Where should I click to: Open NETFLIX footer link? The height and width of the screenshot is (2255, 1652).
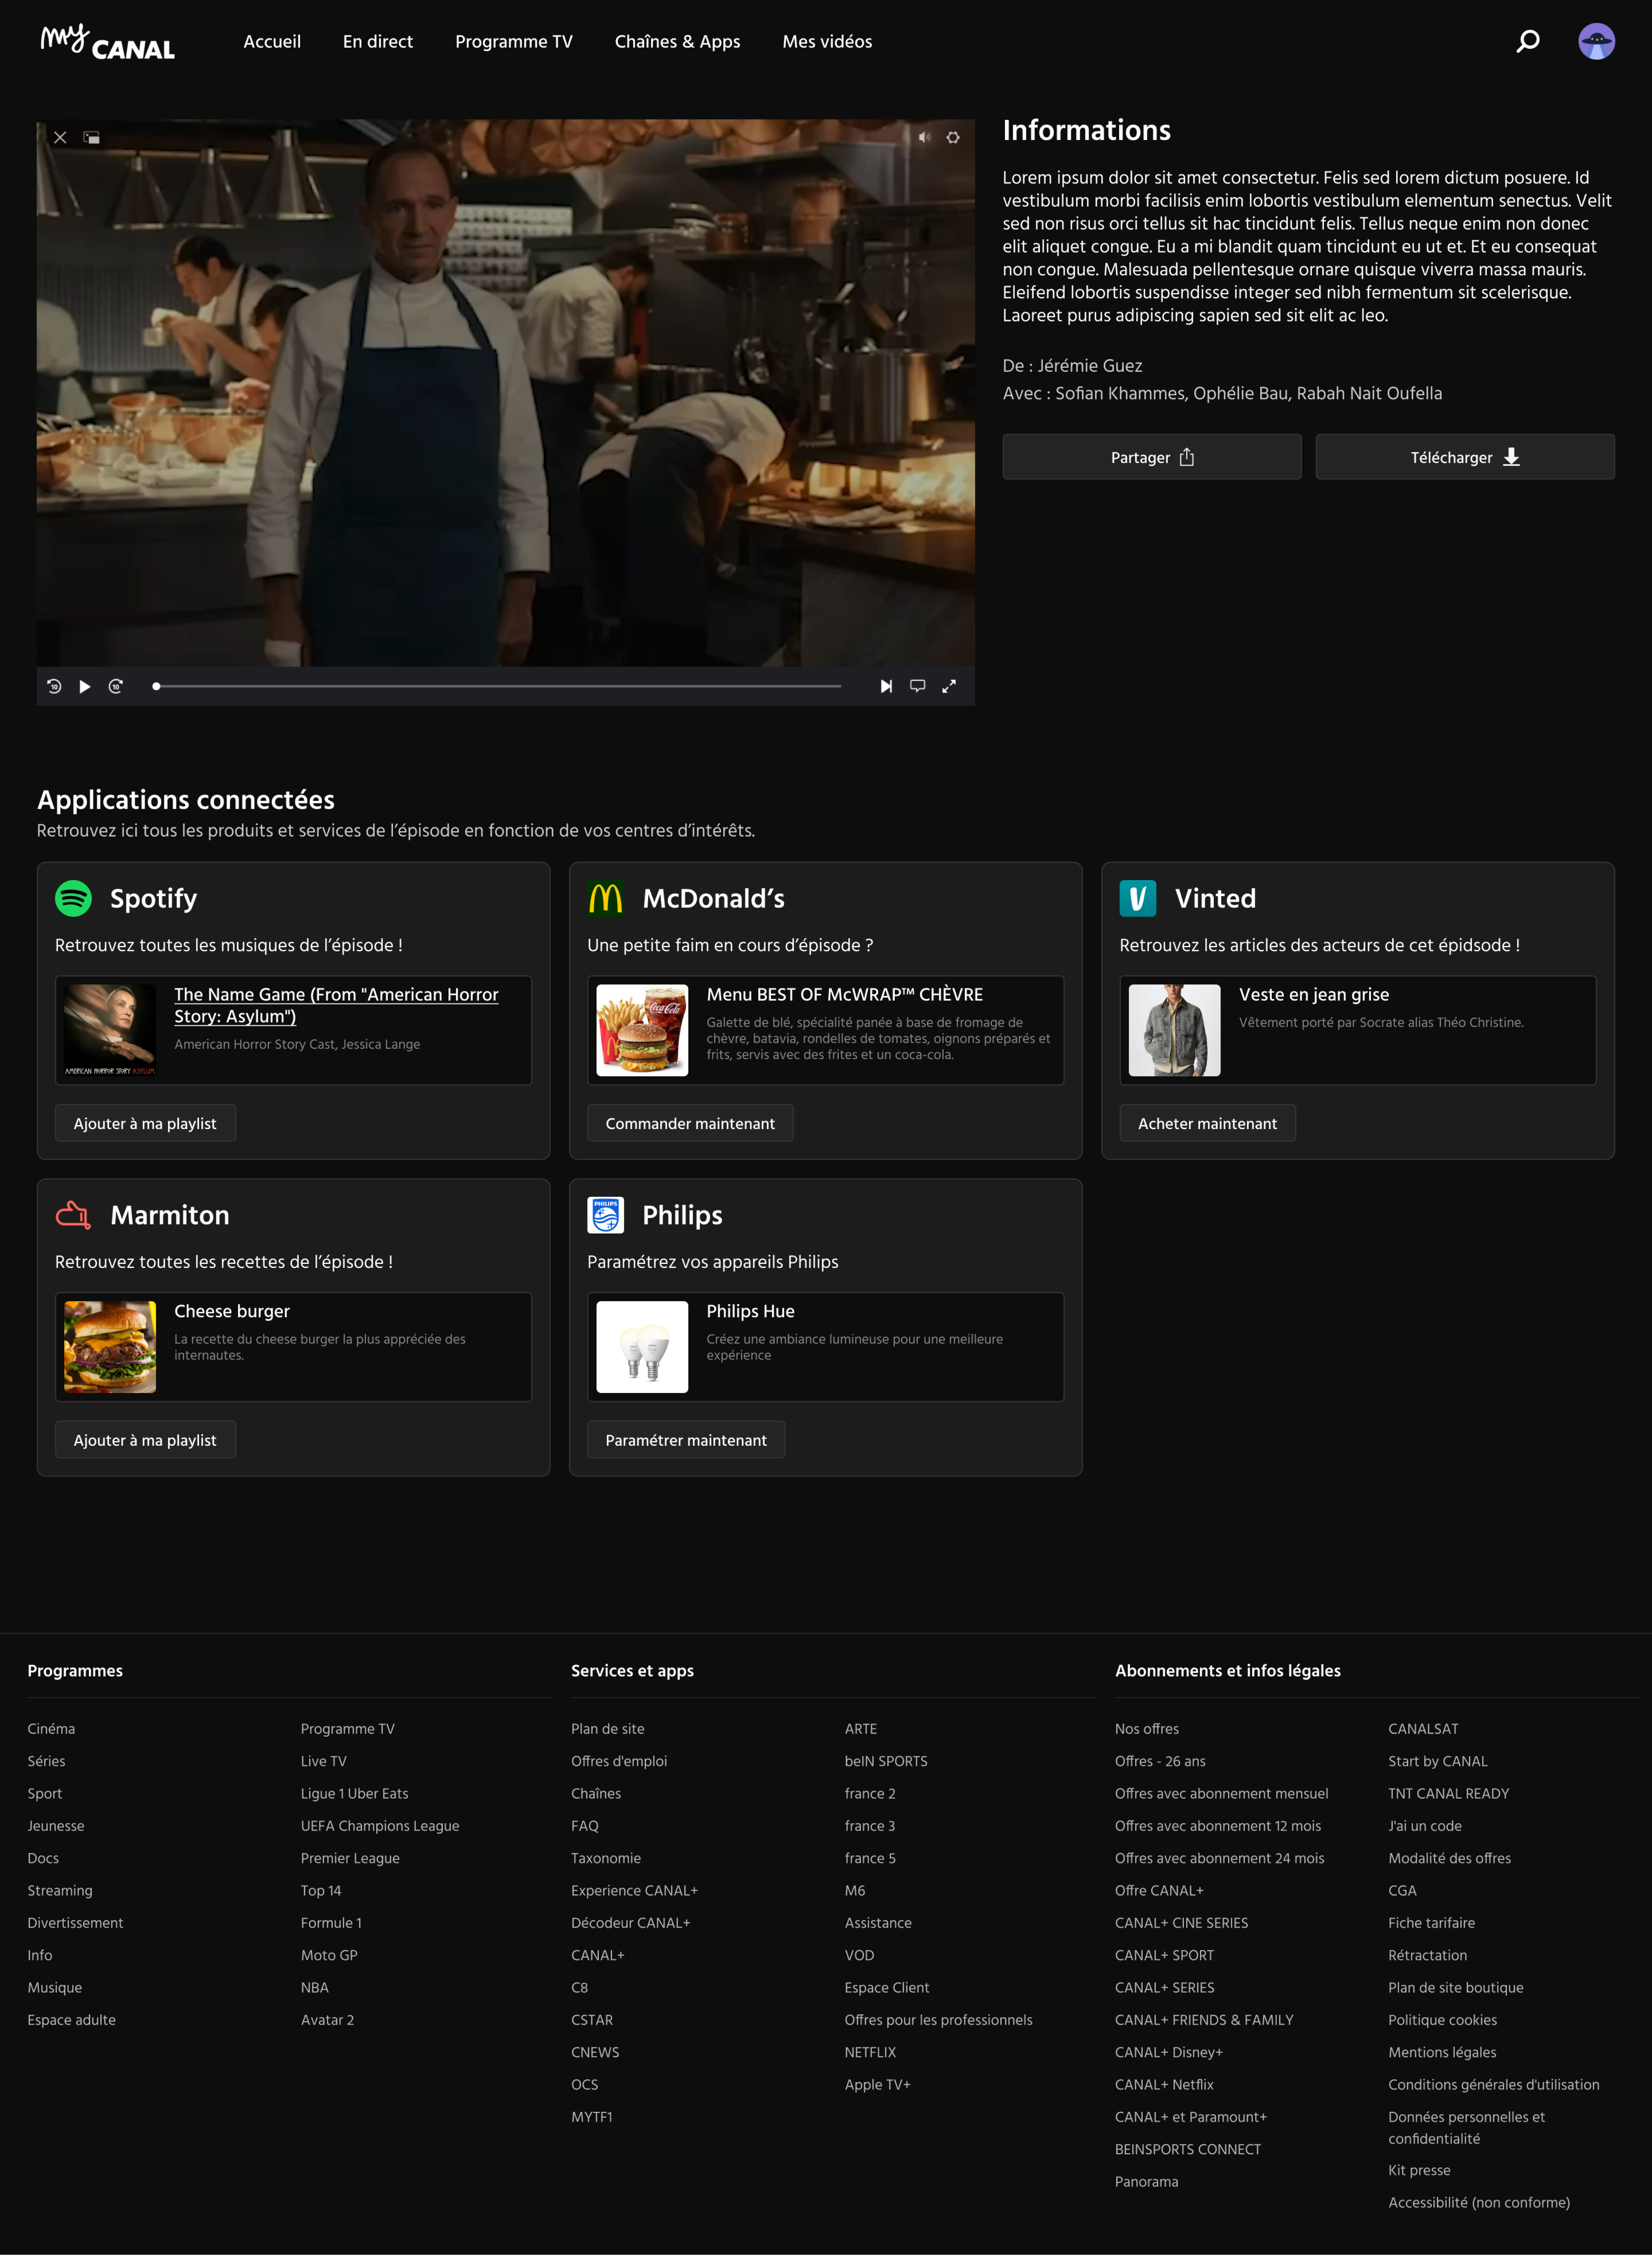(870, 2052)
